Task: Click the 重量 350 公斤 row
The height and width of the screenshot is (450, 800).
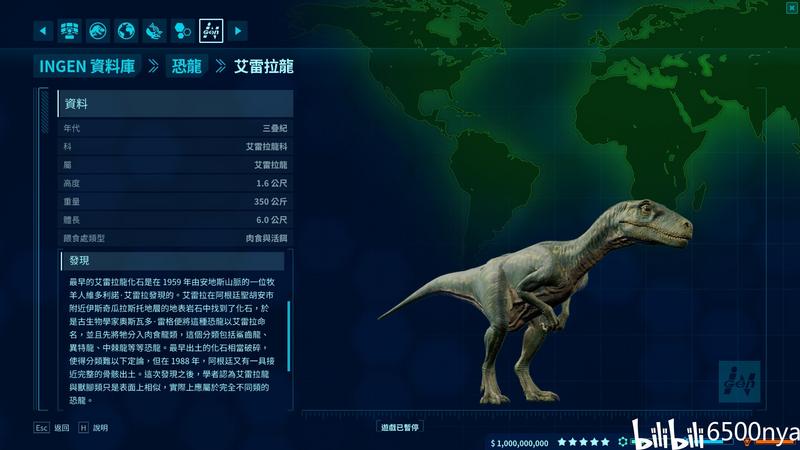Action: [176, 202]
